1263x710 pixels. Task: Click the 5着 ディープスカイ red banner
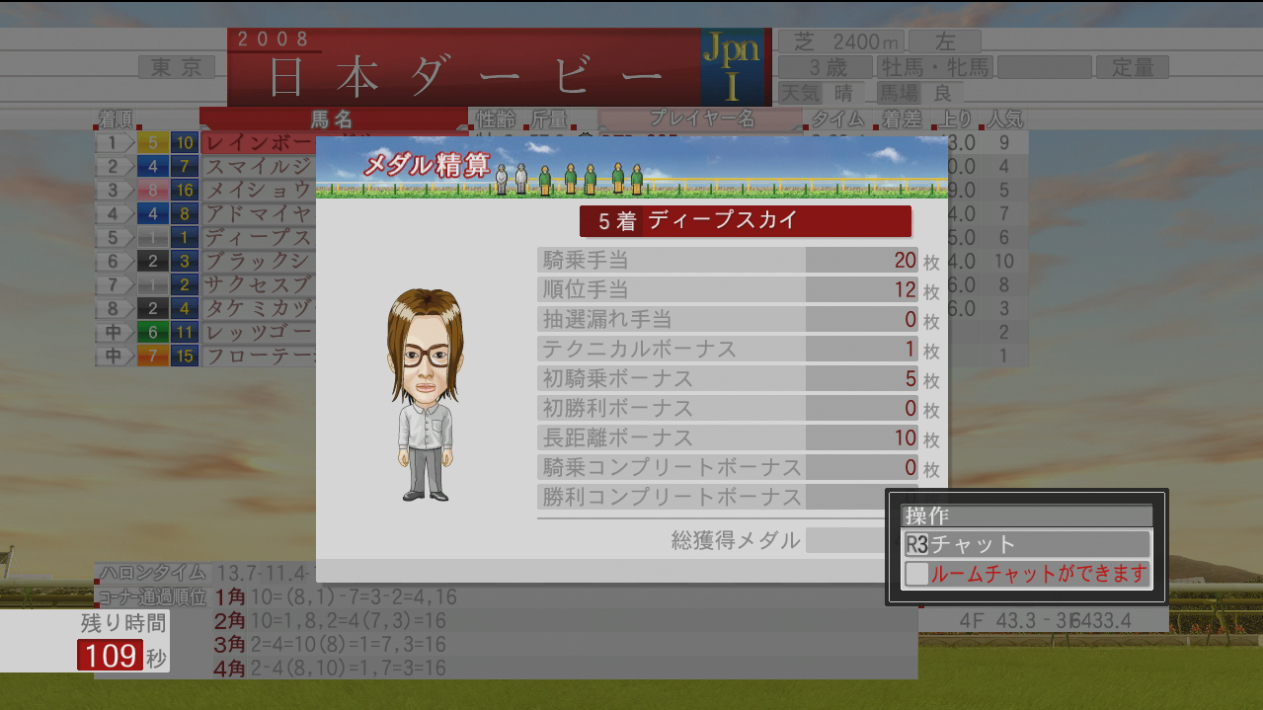click(745, 221)
